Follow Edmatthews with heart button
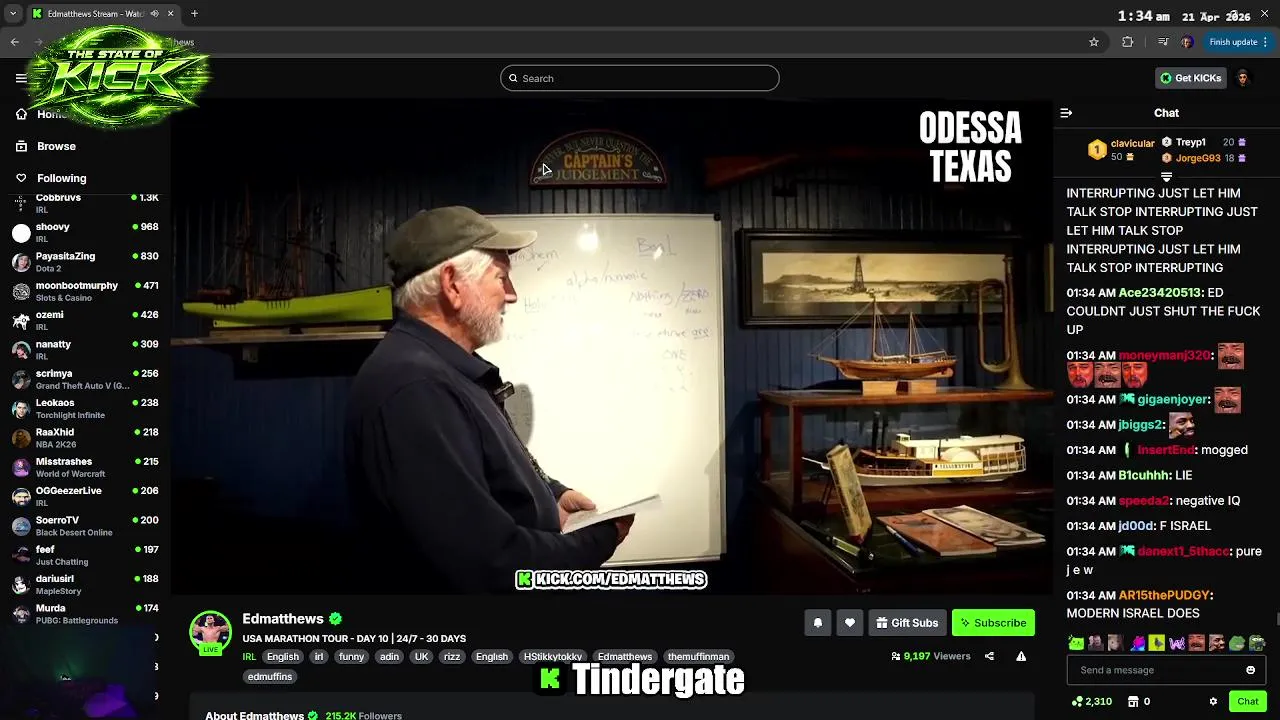 click(849, 623)
